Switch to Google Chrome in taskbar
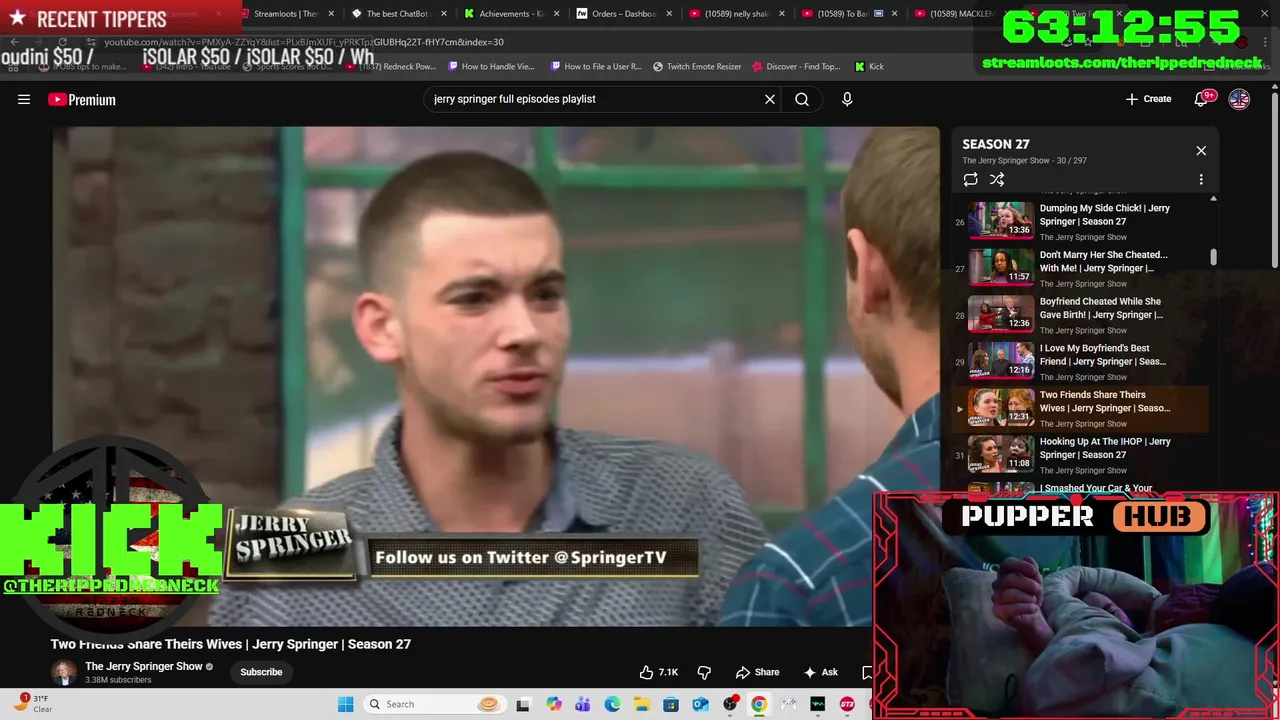1280x720 pixels. 759,704
